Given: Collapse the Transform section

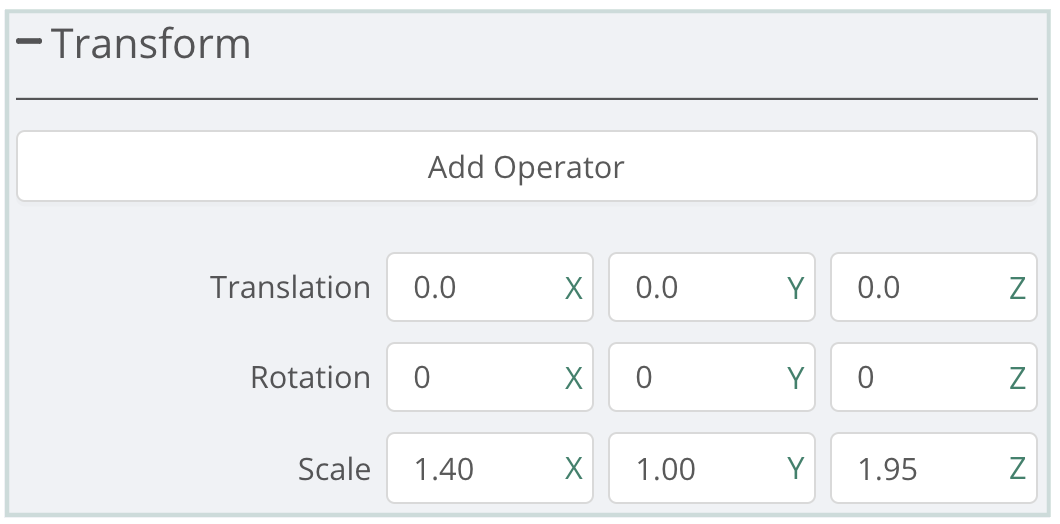Looking at the screenshot, I should pos(29,43).
